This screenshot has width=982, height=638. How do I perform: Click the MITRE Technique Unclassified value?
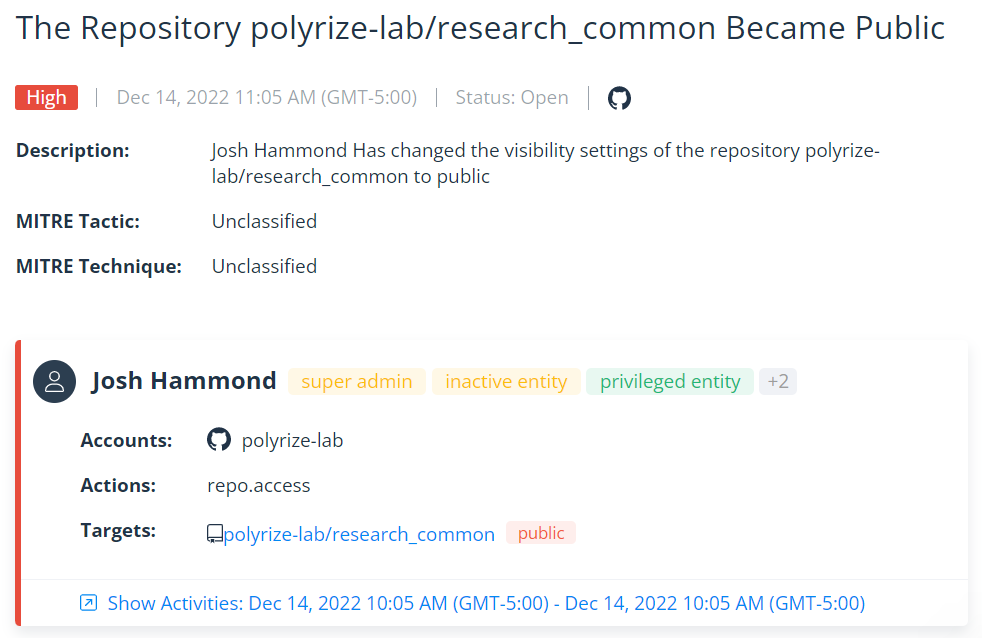(x=264, y=266)
